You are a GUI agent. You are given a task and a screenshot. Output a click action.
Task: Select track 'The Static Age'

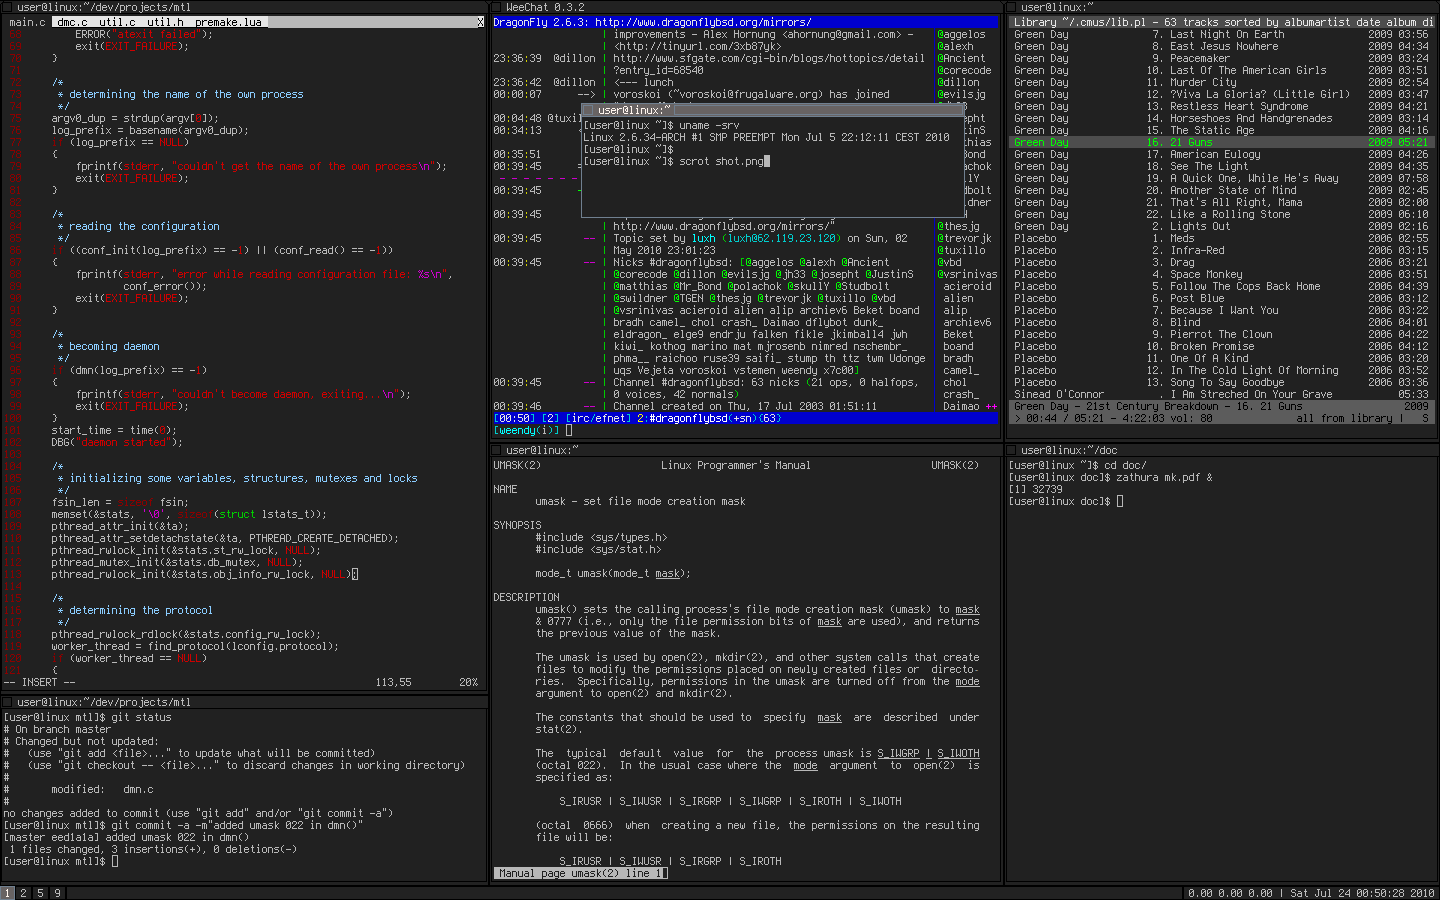point(1212,130)
